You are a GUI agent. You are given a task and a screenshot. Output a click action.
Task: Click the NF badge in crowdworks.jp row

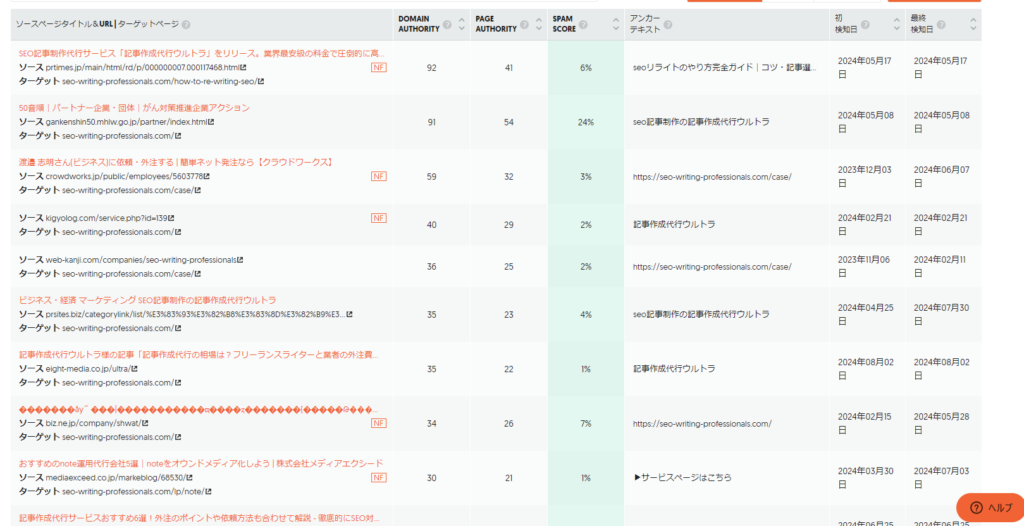coord(379,176)
